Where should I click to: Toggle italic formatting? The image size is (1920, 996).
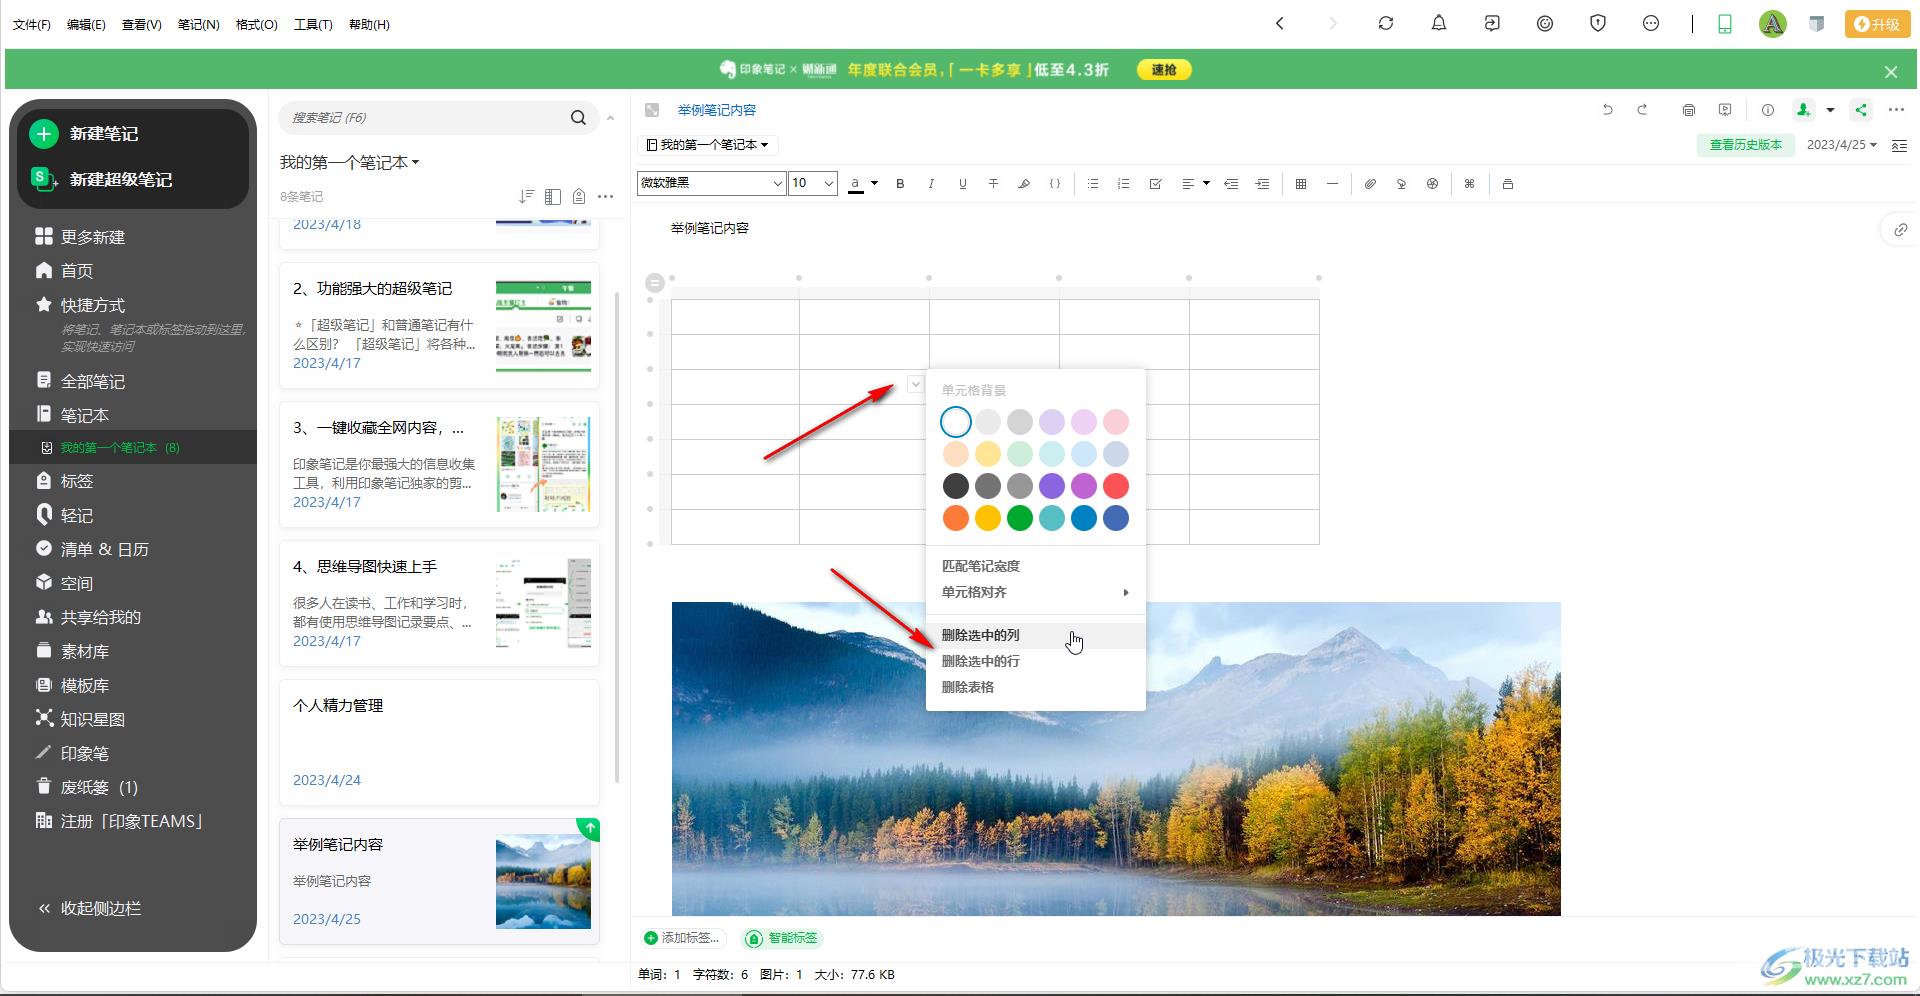931,184
